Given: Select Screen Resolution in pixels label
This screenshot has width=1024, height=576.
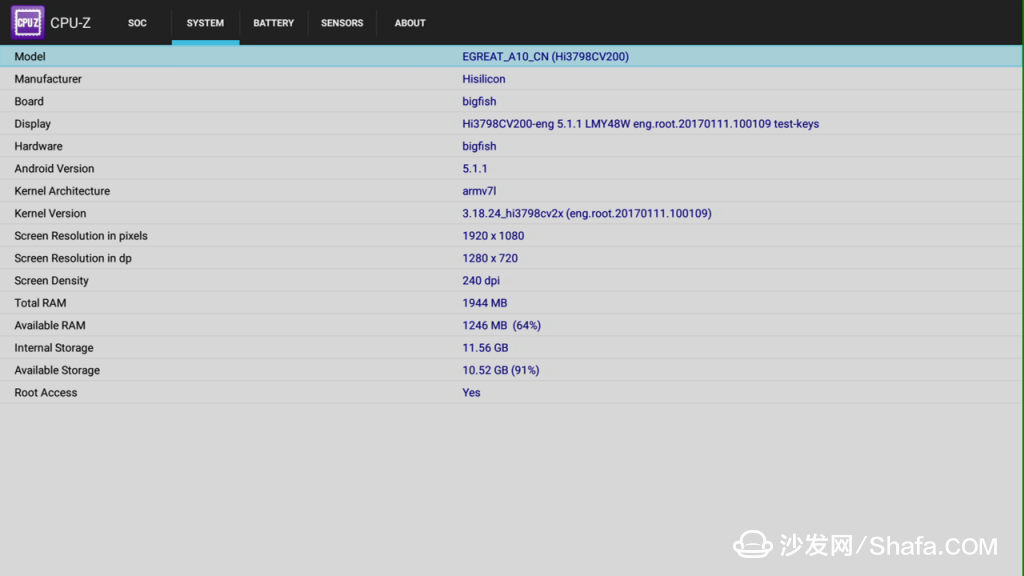Looking at the screenshot, I should coord(81,236).
